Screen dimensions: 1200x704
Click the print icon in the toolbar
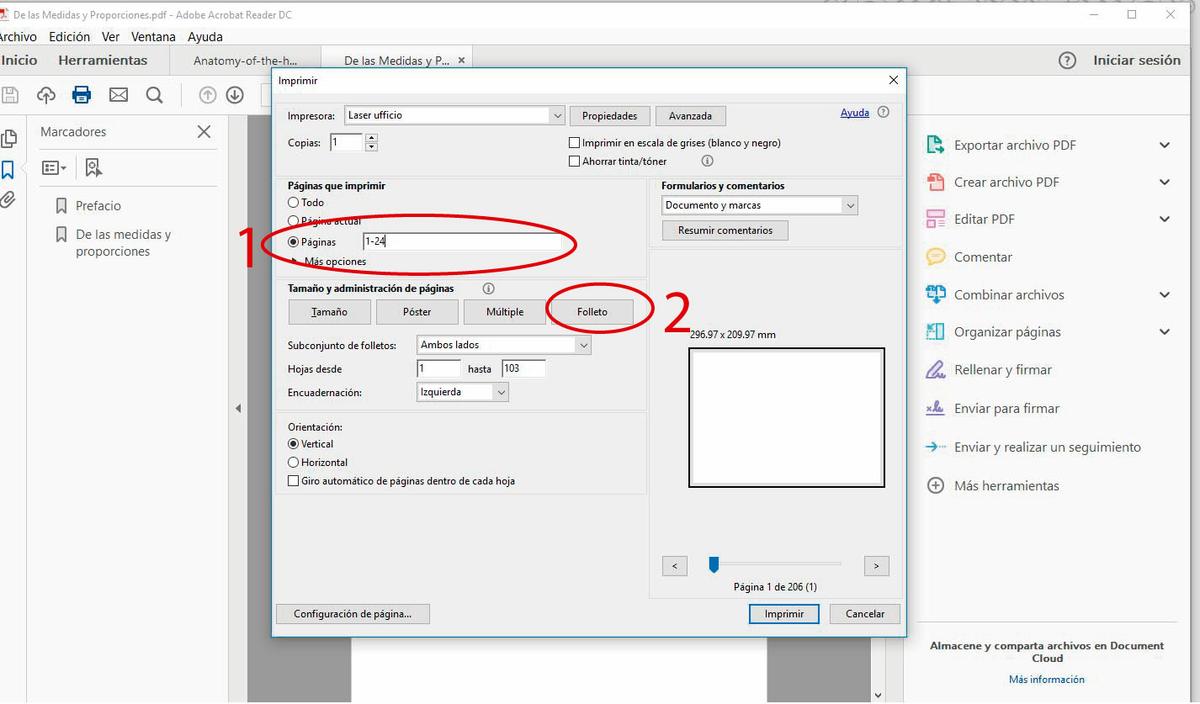click(x=82, y=95)
